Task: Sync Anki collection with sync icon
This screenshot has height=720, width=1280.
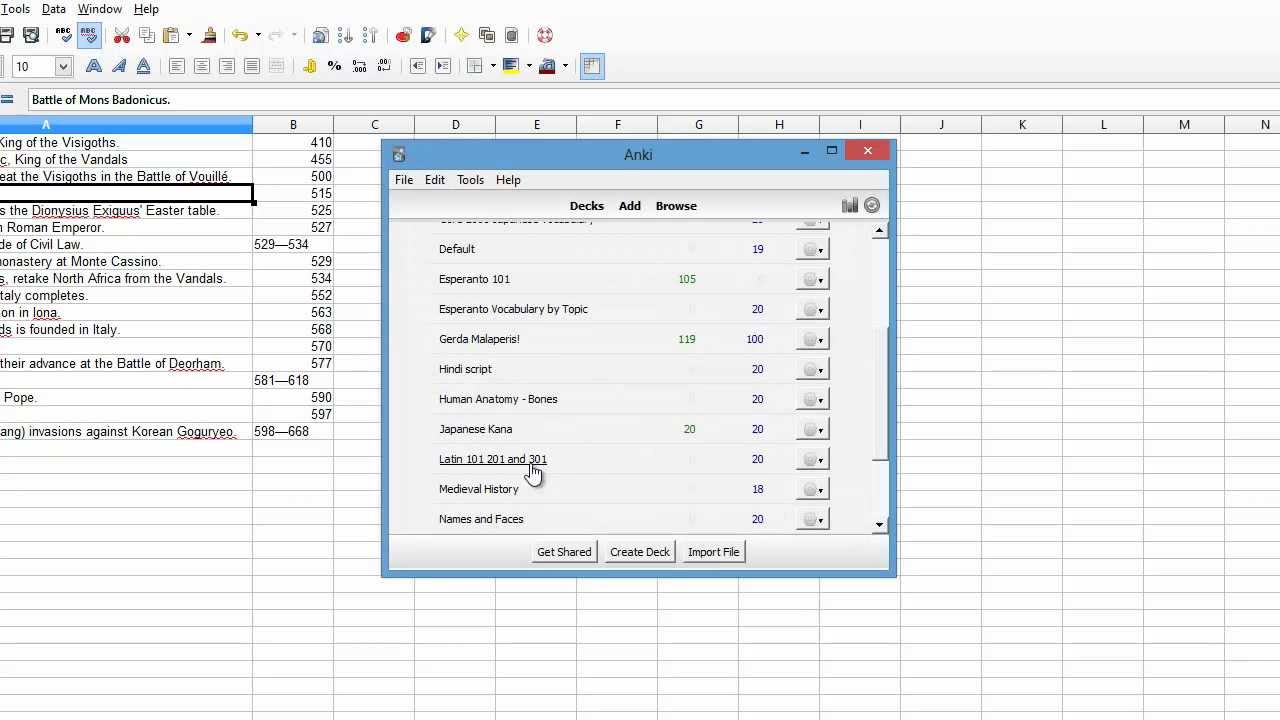Action: point(872,205)
